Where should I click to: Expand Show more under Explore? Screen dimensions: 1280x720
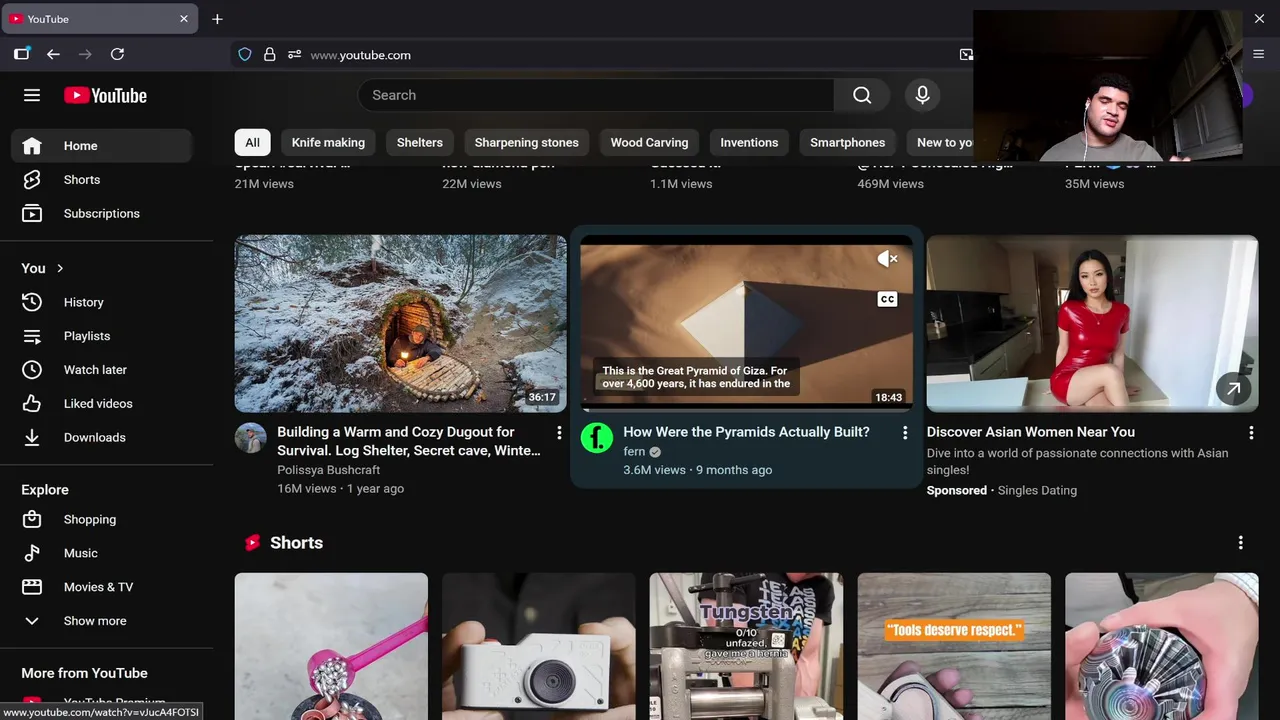pos(101,621)
